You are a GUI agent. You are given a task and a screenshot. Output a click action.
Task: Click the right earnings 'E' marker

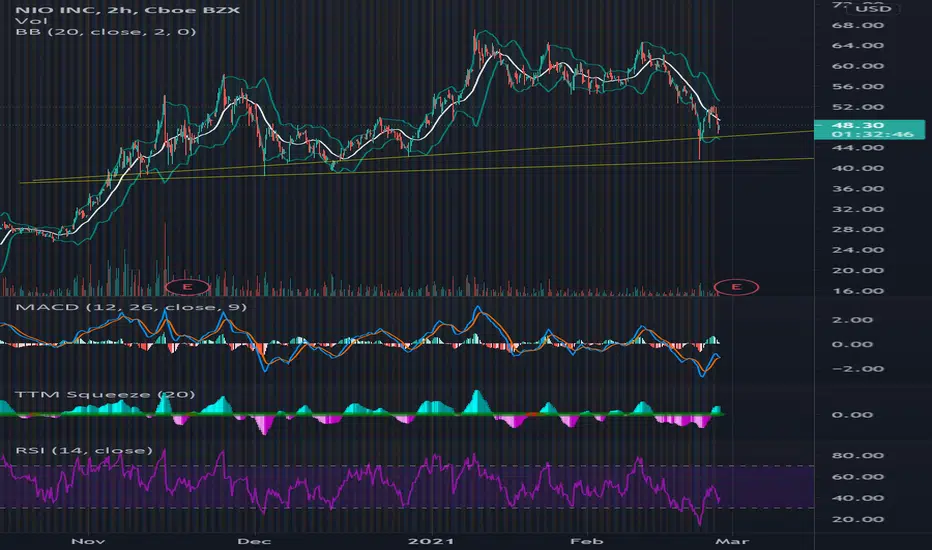[x=736, y=287]
